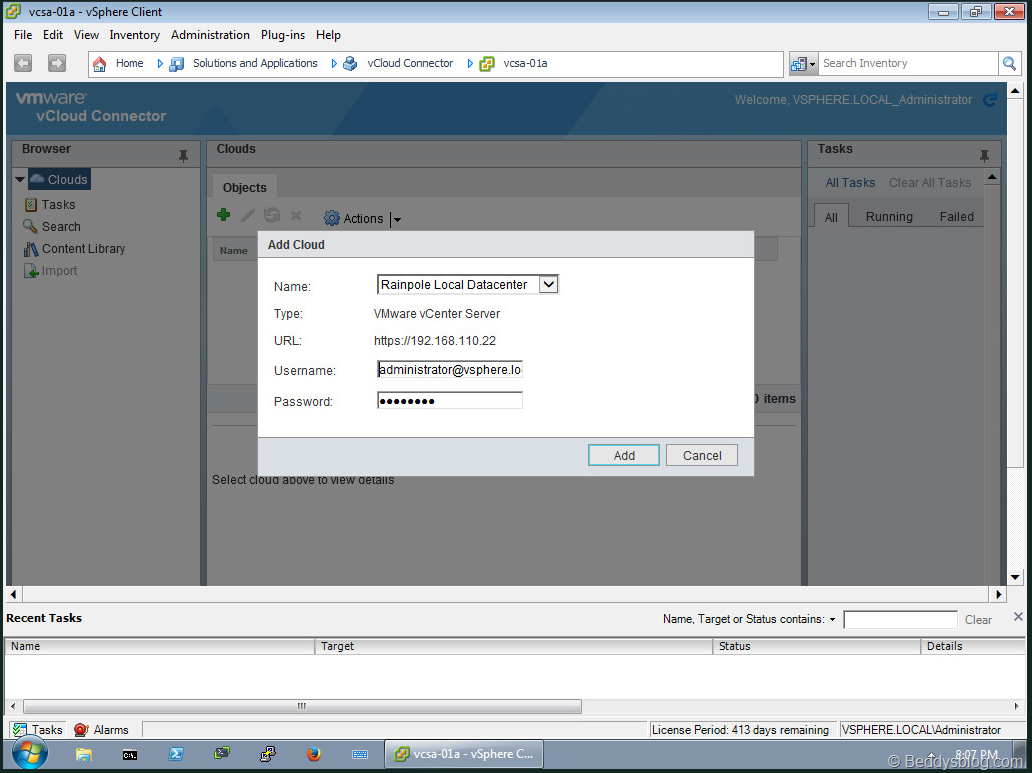Open the Plug-ins menu
This screenshot has height=773, width=1032.
[x=283, y=35]
